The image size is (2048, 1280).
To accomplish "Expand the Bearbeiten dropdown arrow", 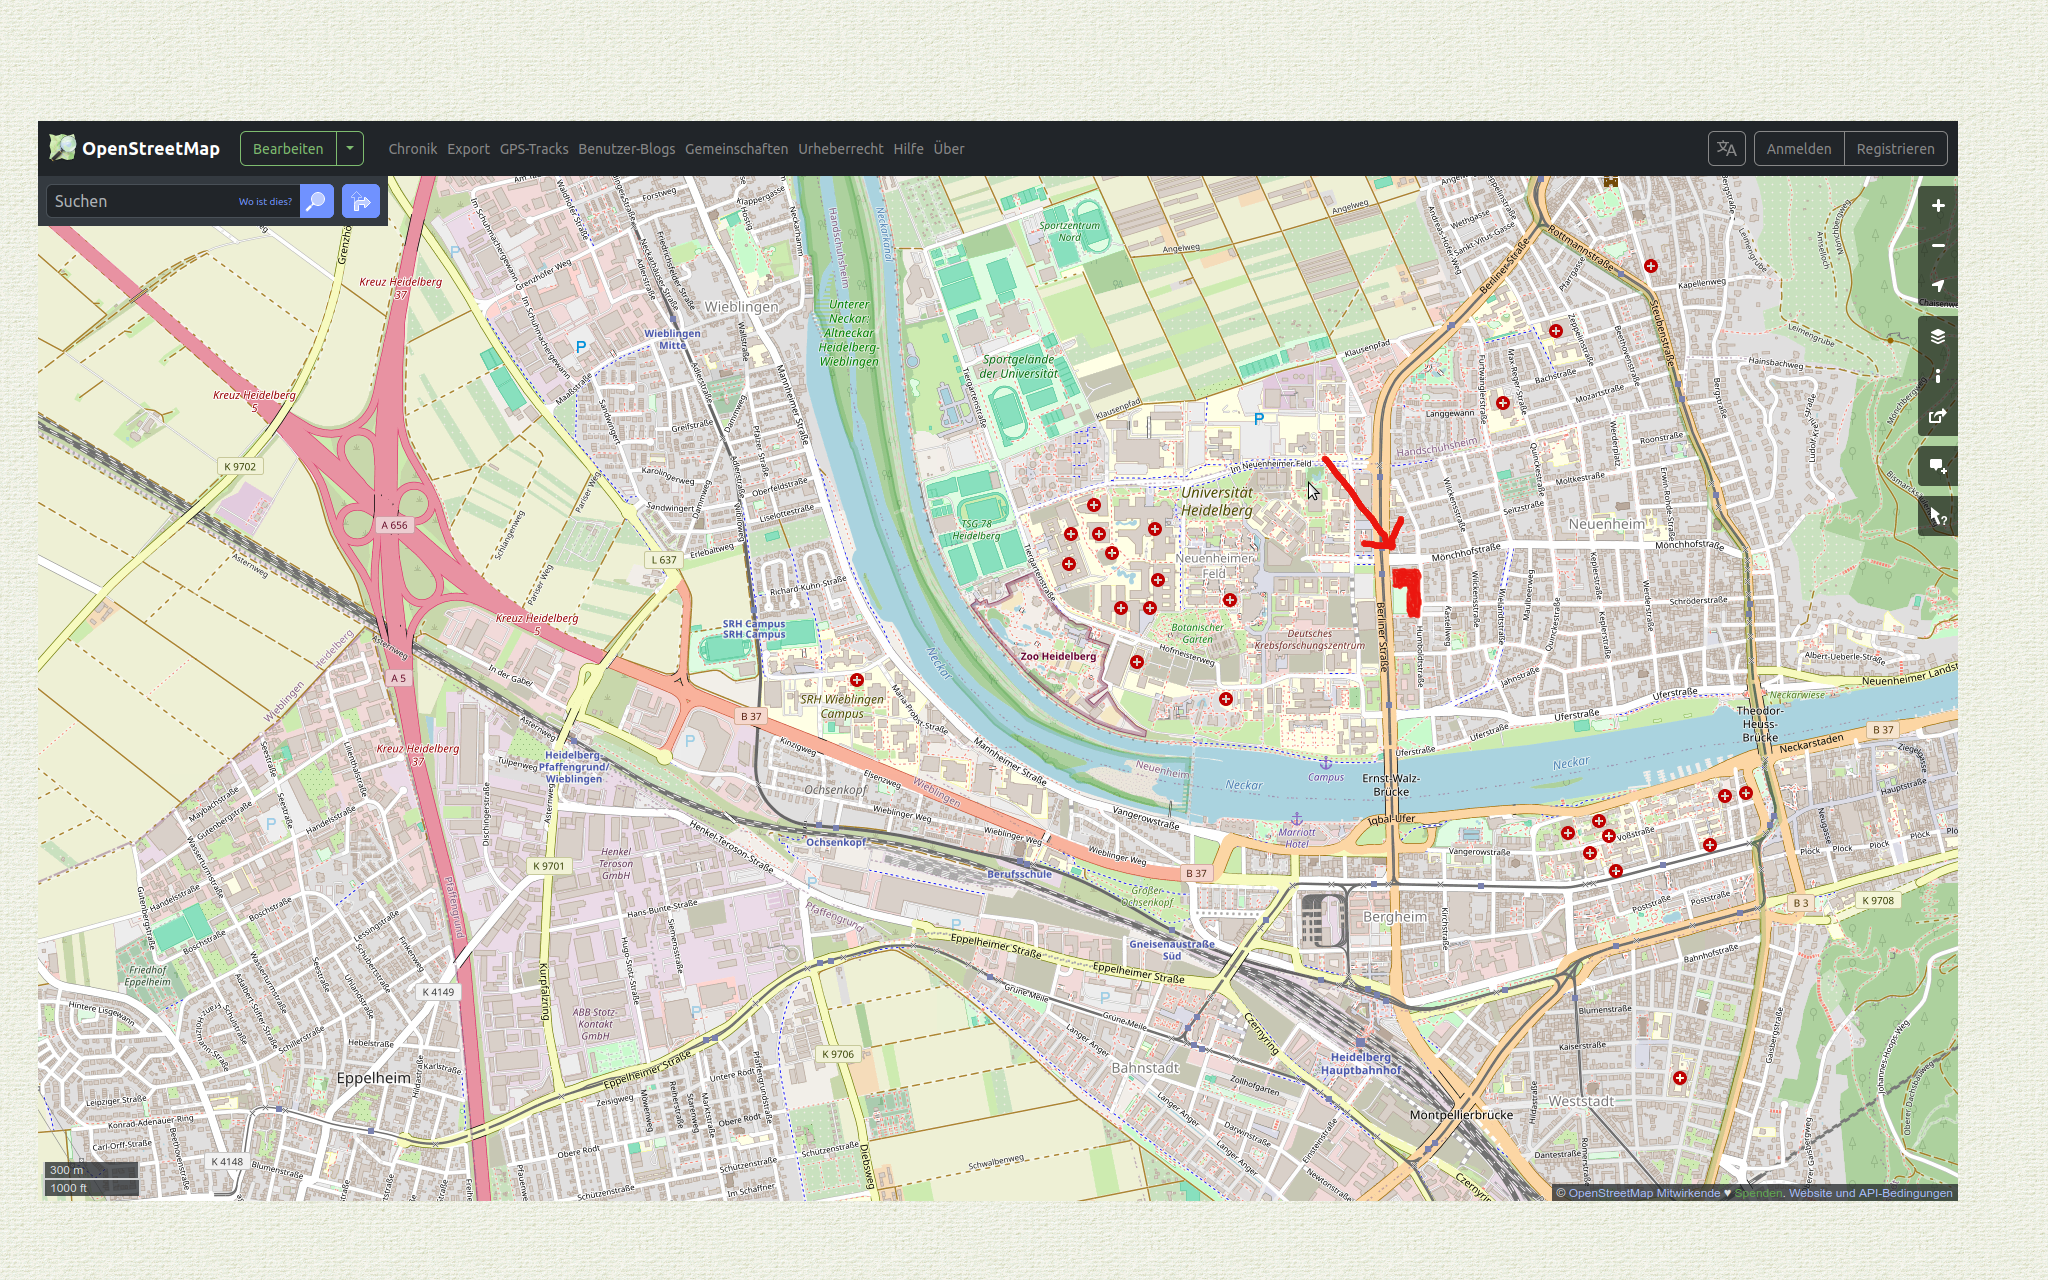I will [x=350, y=149].
